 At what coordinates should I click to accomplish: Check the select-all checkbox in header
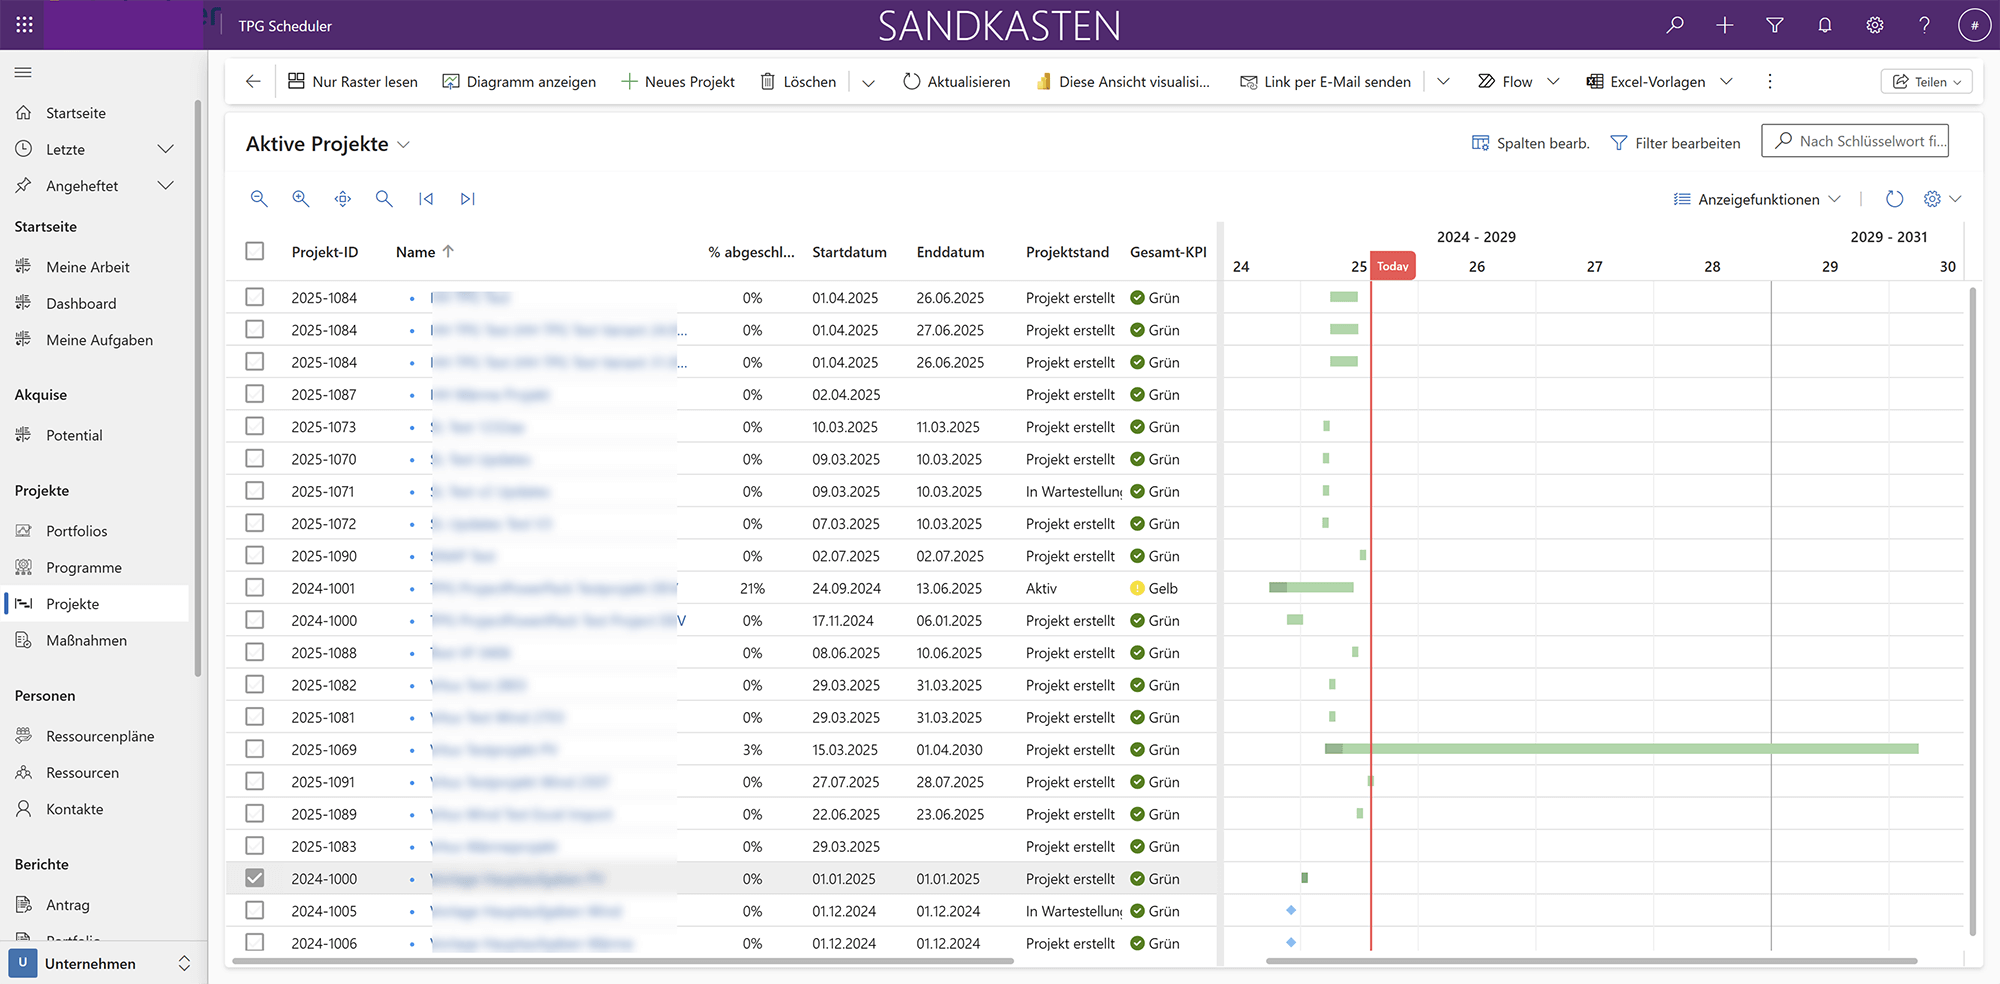(255, 251)
